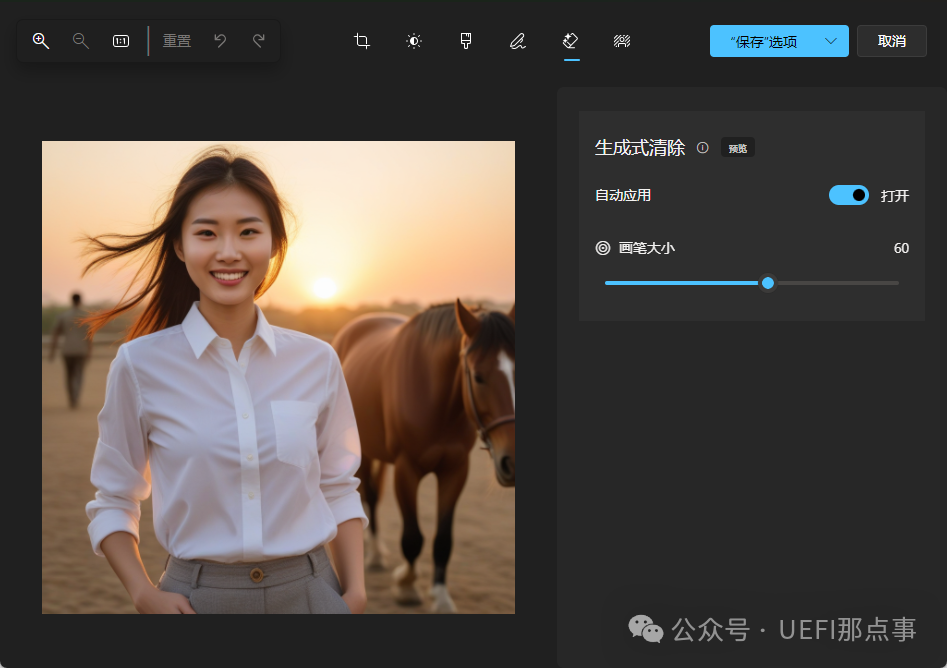Viewport: 947px width, 668px height.
Task: Click the 重置 reset button
Action: (177, 41)
